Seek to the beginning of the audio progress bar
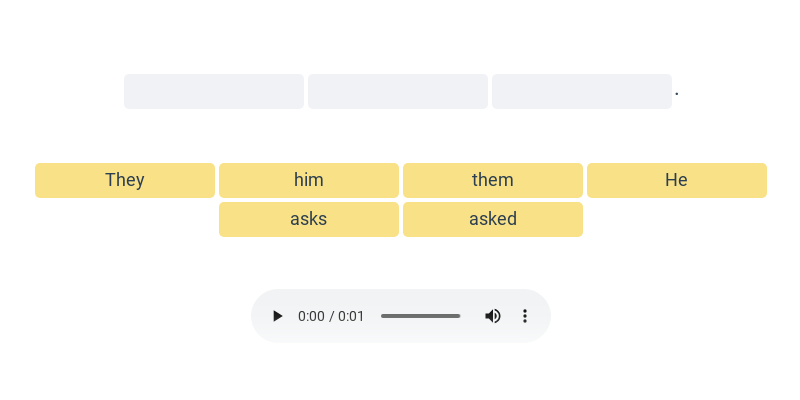800x400 pixels. 382,316
